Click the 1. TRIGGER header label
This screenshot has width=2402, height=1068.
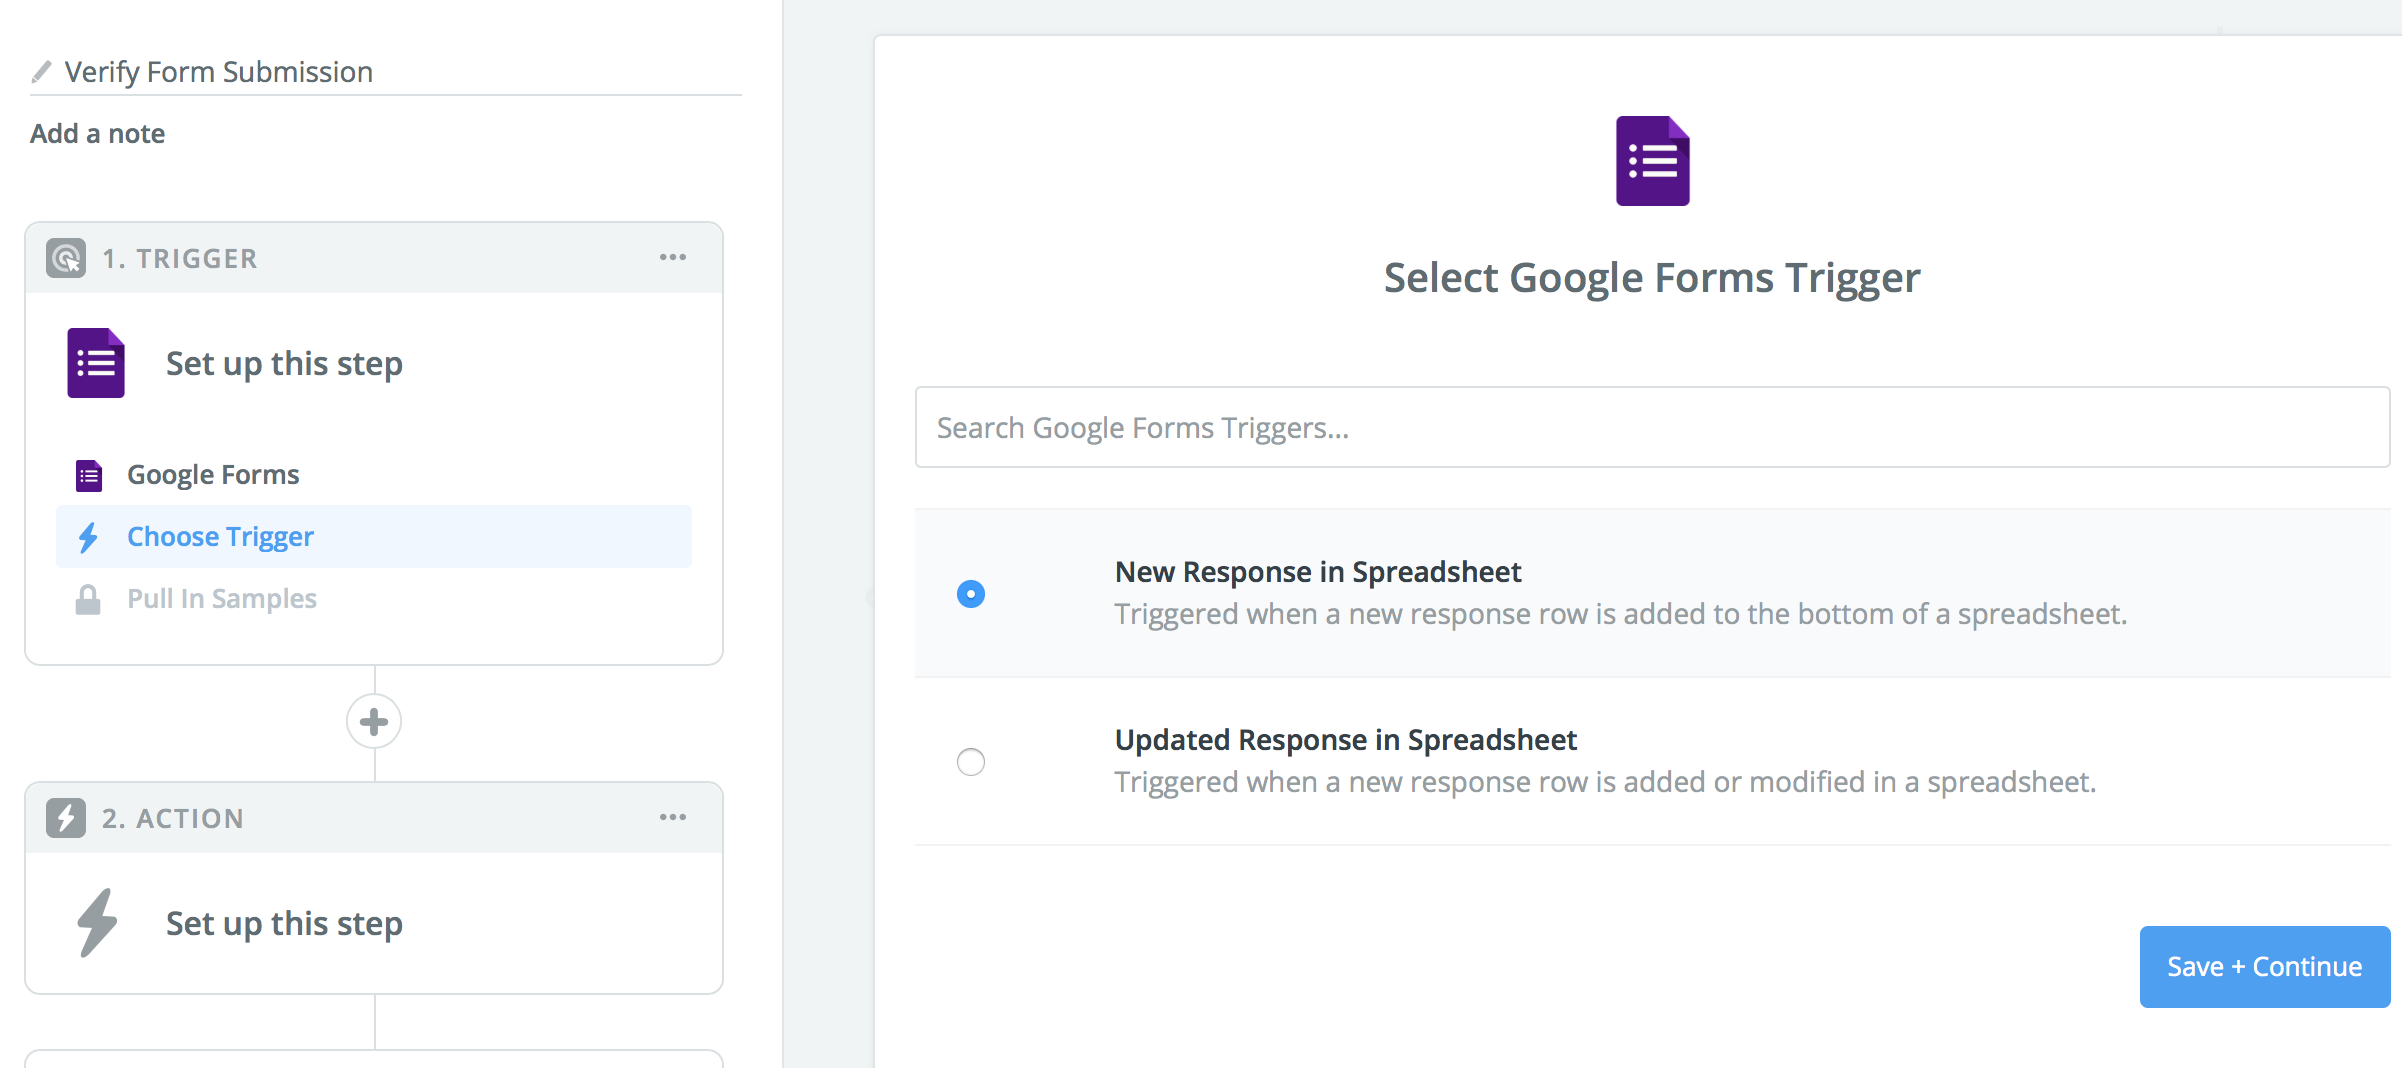pyautogui.click(x=180, y=259)
